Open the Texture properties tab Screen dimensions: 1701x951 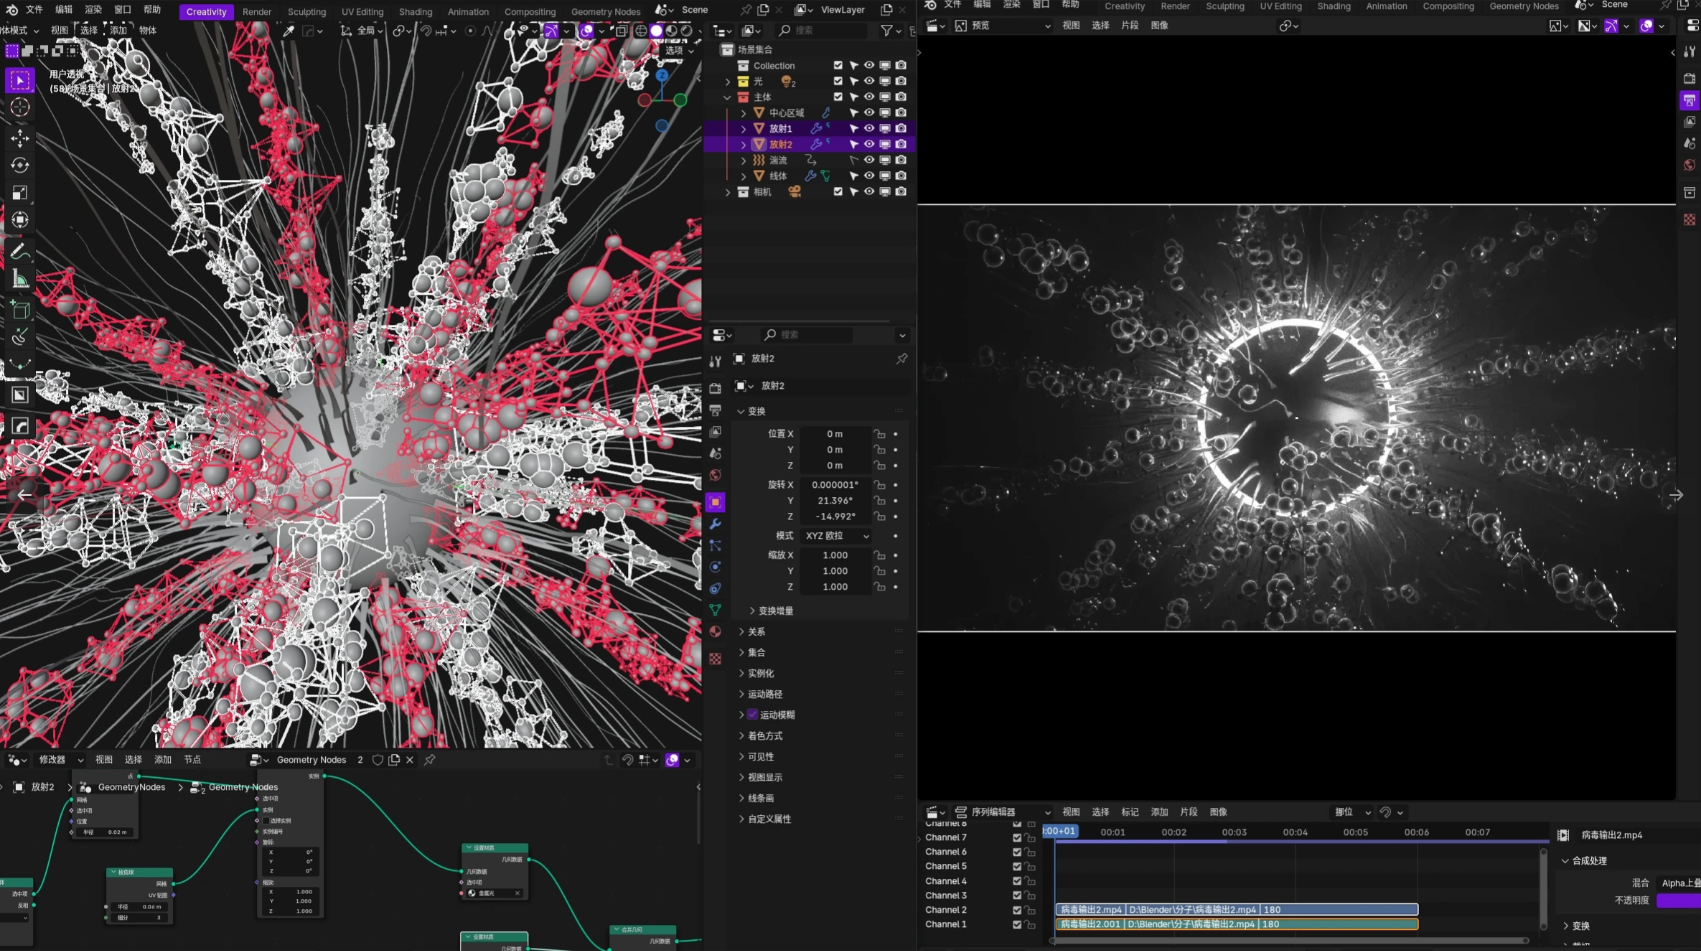click(715, 659)
